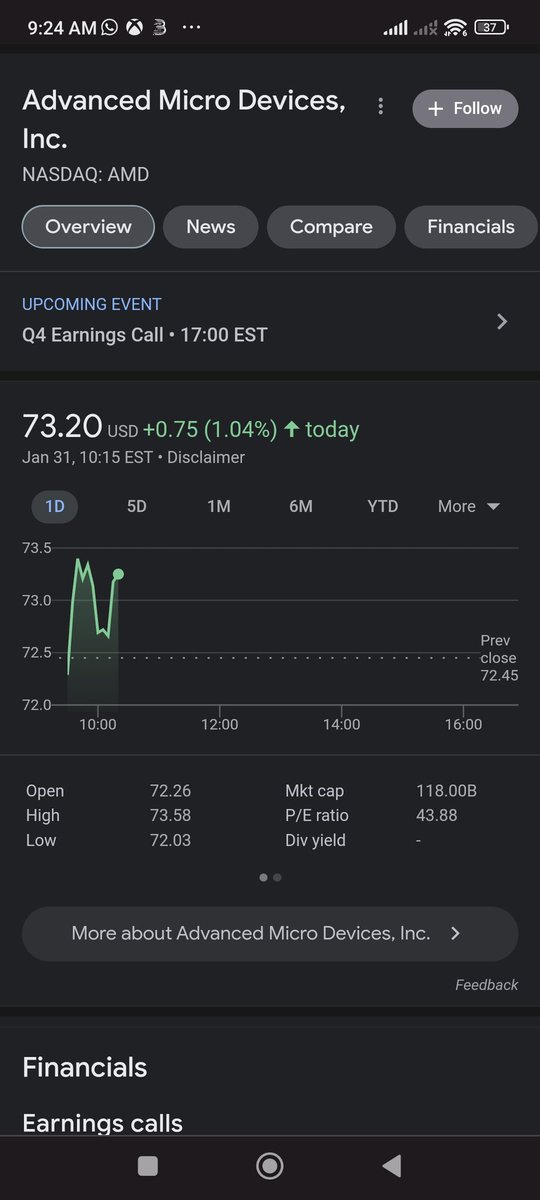
Task: Select the 1D chart range
Action: tap(54, 506)
